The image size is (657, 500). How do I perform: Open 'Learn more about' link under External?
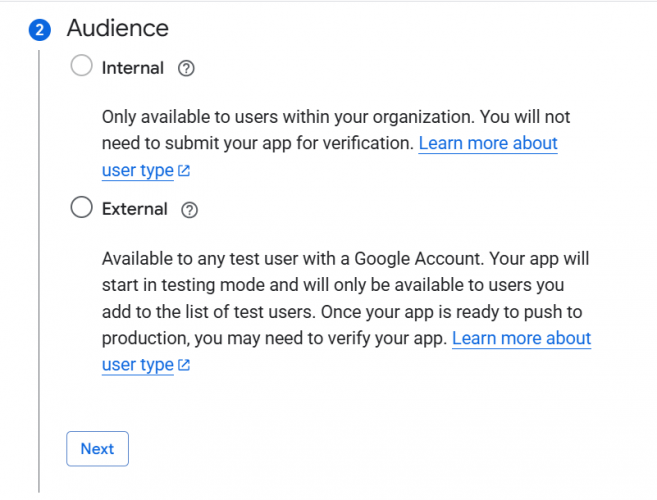pos(521,338)
